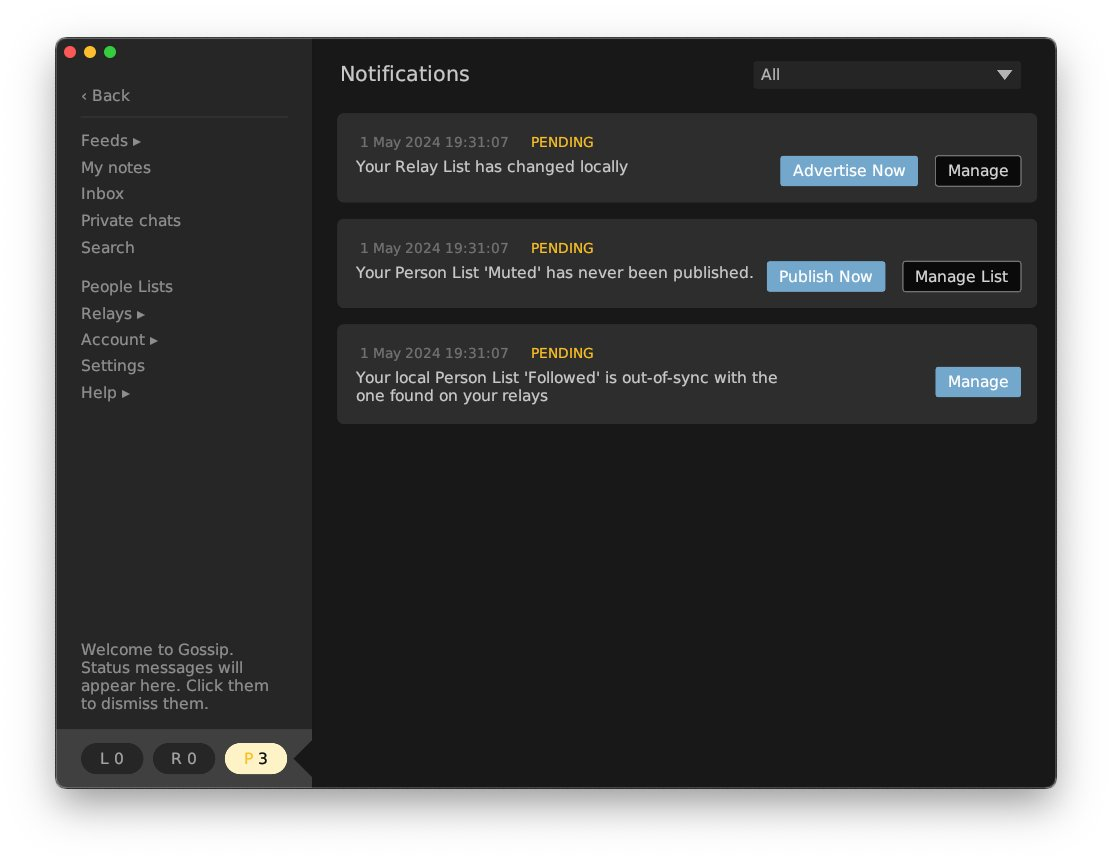Open Settings from sidebar
This screenshot has width=1112, height=862.
pyautogui.click(x=113, y=366)
